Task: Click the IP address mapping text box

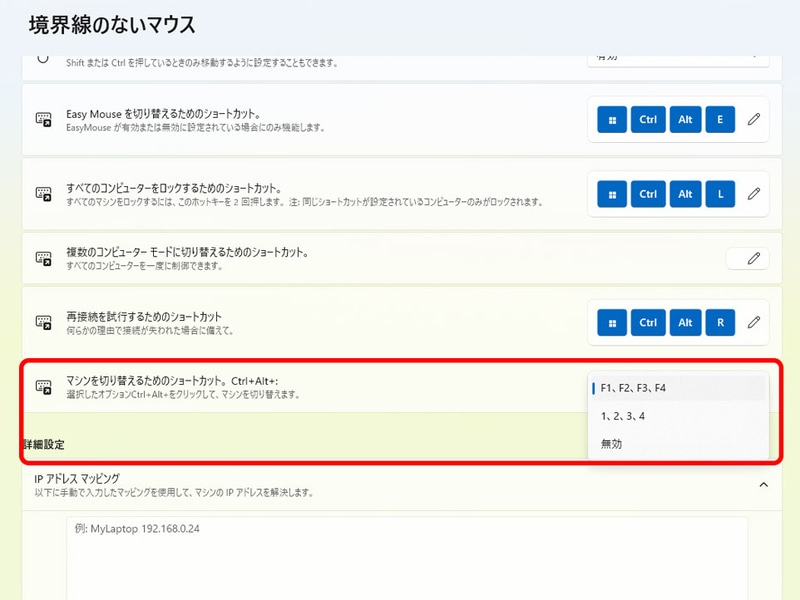Action: click(x=407, y=558)
